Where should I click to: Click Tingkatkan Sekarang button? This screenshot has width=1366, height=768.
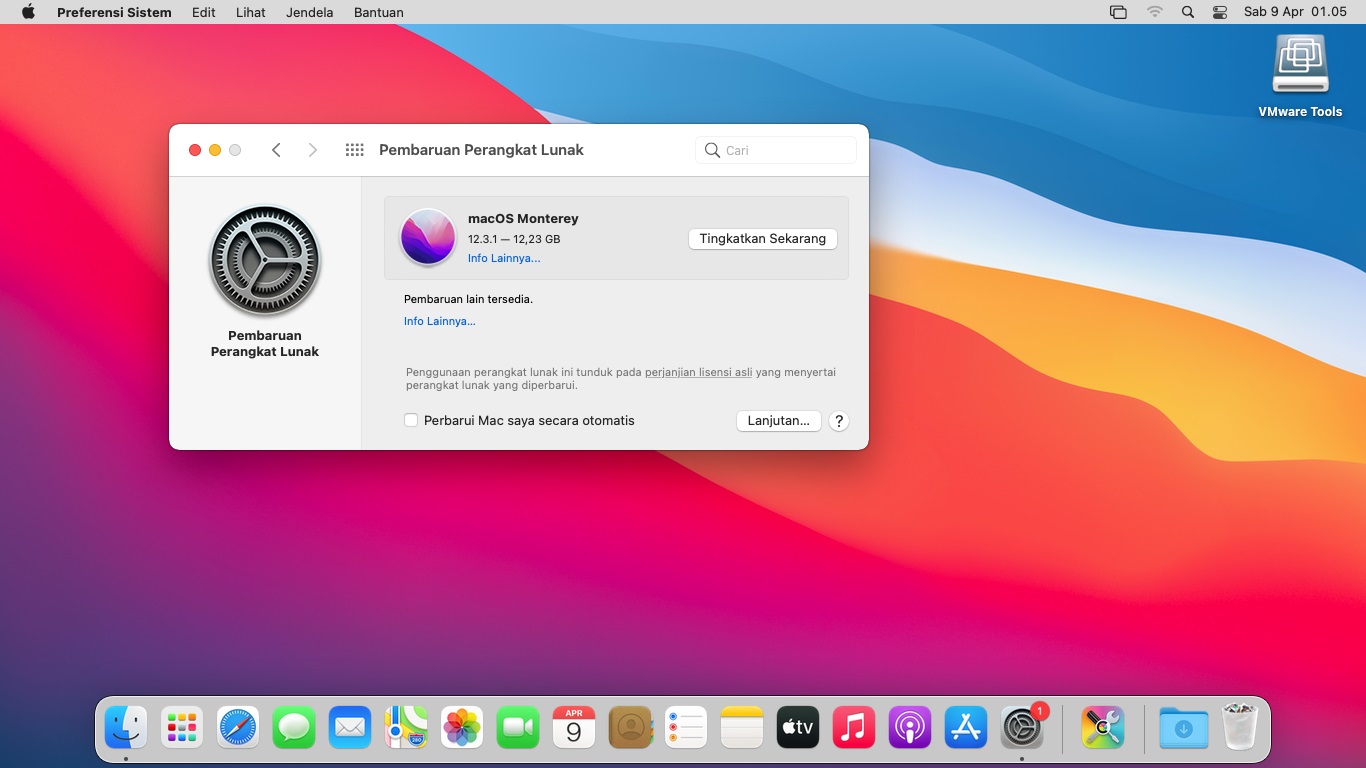pos(763,238)
